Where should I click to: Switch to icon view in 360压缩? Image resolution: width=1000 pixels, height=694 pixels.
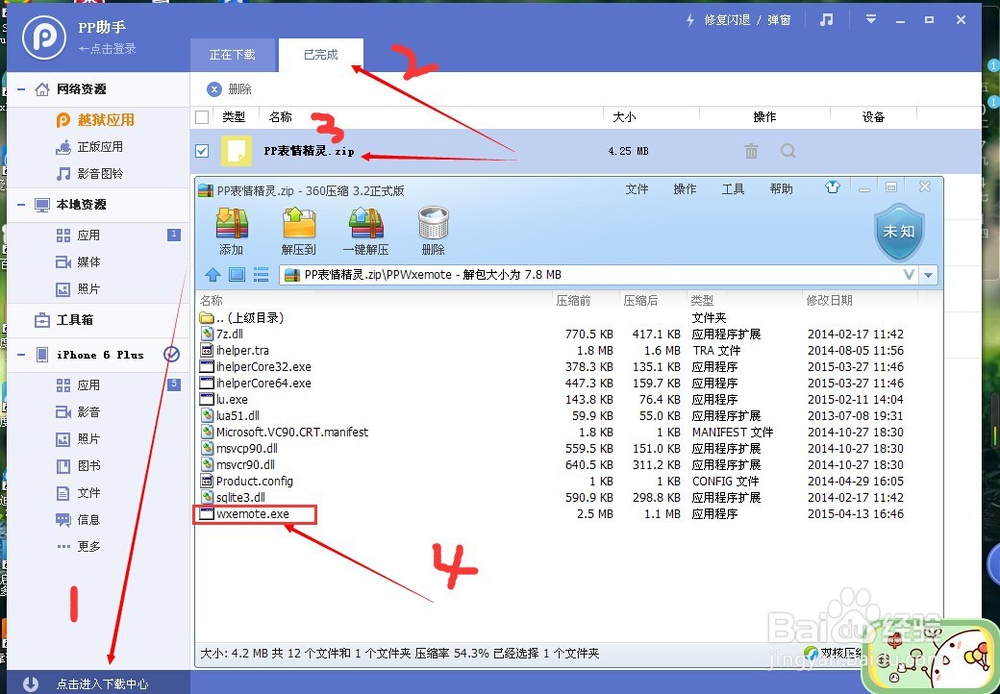[x=237, y=275]
